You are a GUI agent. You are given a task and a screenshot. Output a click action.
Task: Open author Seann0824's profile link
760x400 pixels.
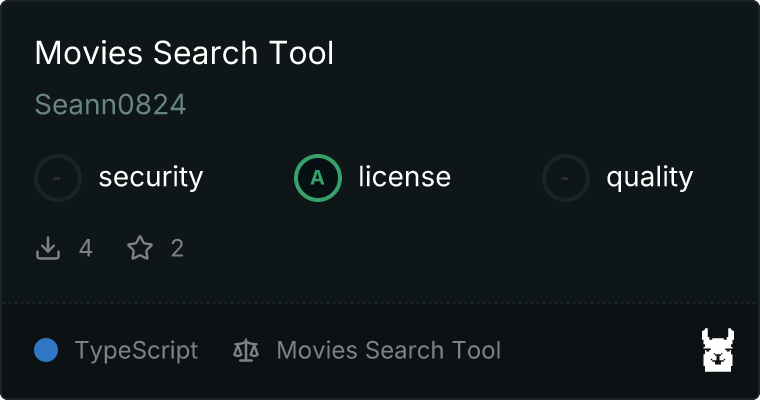(x=110, y=105)
